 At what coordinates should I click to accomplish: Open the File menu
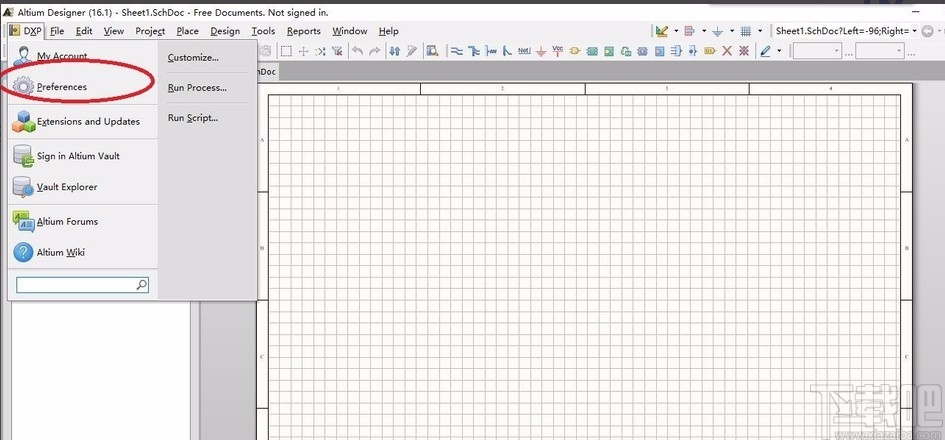(x=57, y=31)
